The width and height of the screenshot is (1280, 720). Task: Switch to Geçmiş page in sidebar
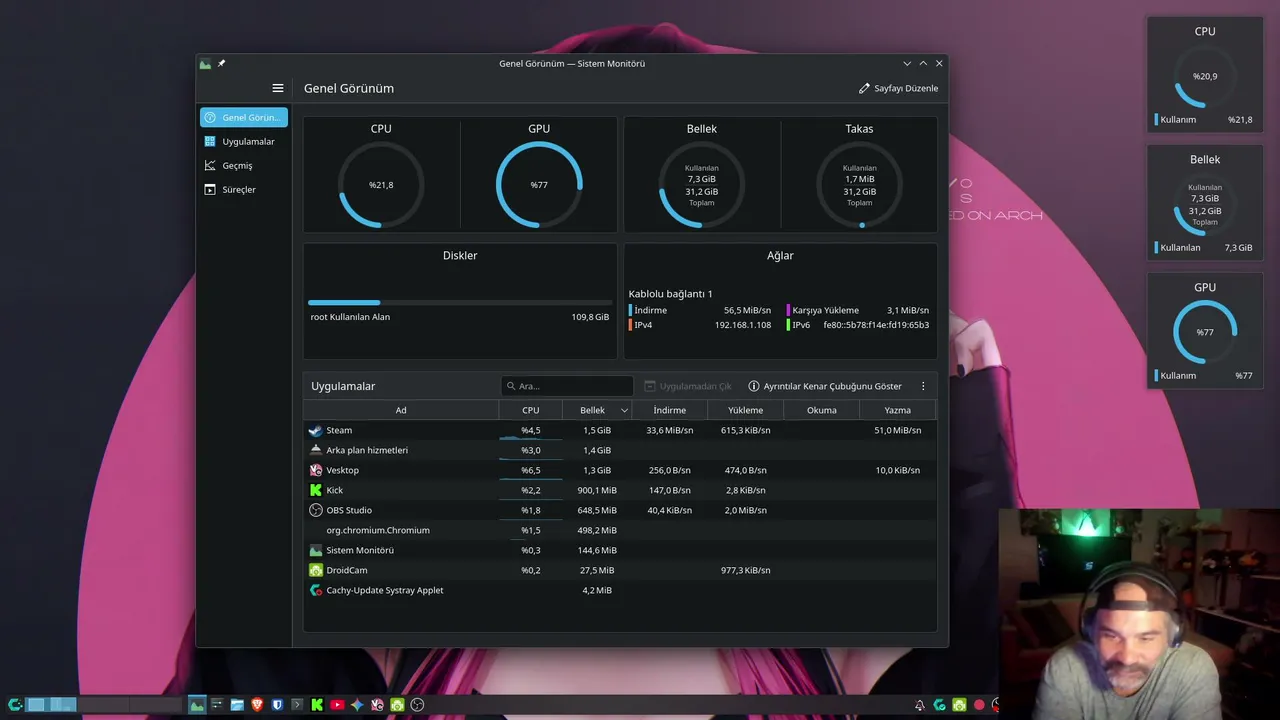[244, 165]
